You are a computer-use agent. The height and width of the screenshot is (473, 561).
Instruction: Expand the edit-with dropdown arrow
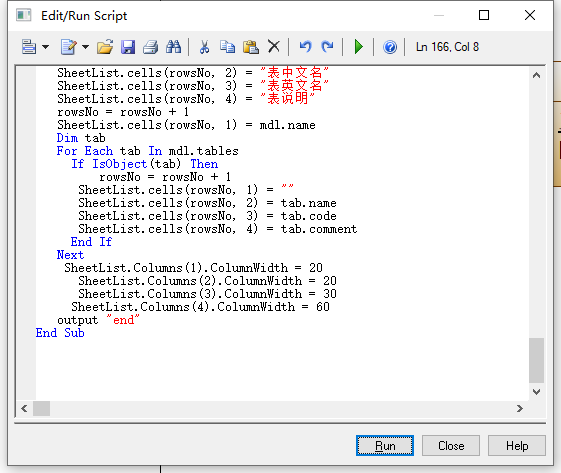(x=85, y=47)
